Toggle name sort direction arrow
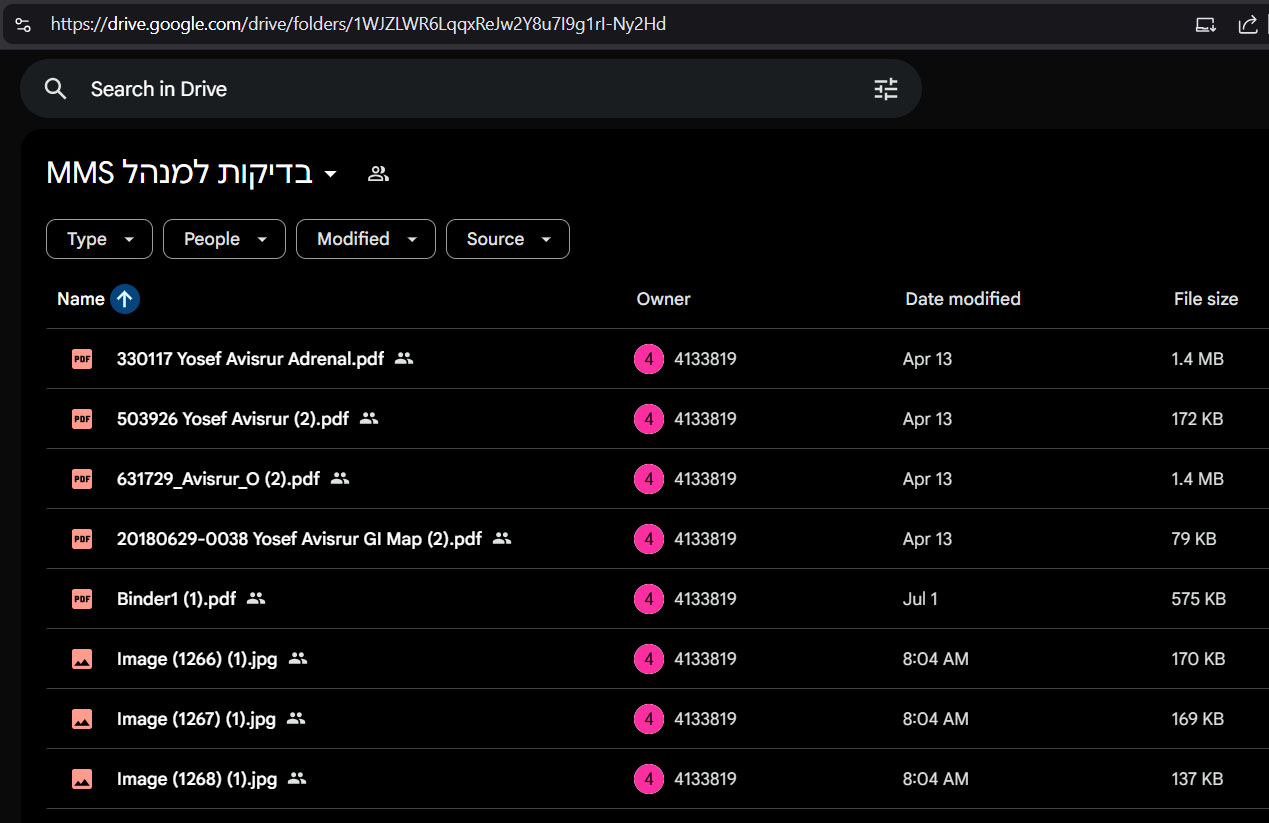This screenshot has width=1269, height=823. click(125, 299)
